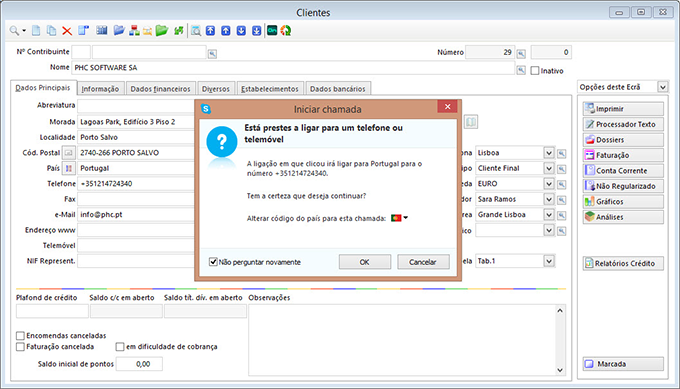The height and width of the screenshot is (389, 680).
Task: Click lookup icon next to Sara Ramos combo
Action: pyautogui.click(x=562, y=200)
